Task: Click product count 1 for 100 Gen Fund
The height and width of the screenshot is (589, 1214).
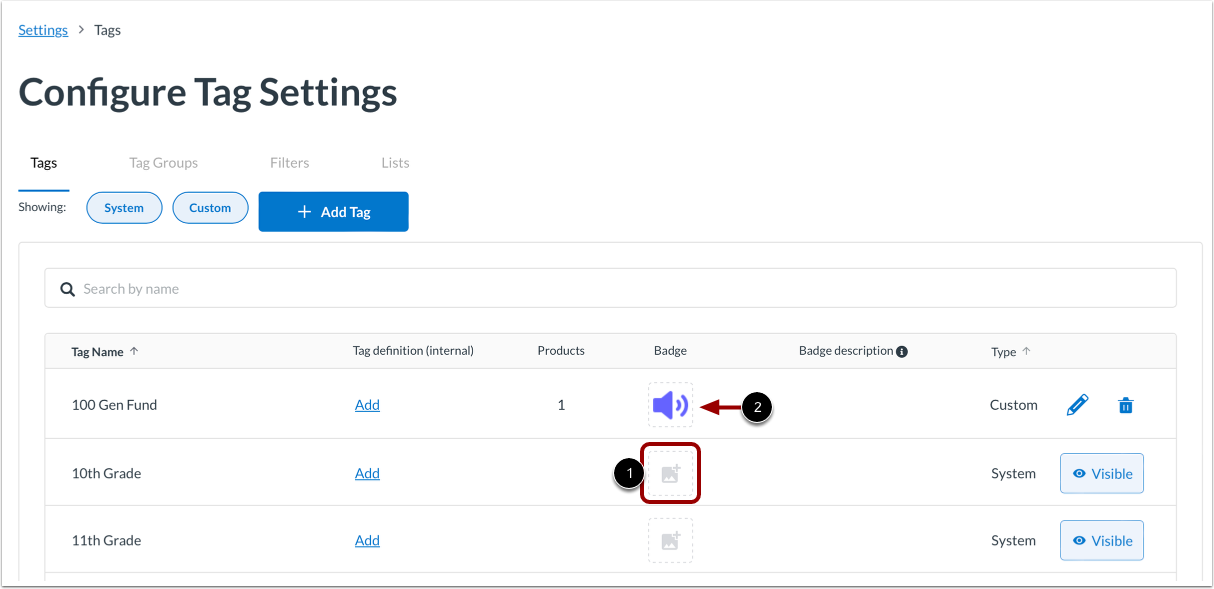Action: point(561,405)
